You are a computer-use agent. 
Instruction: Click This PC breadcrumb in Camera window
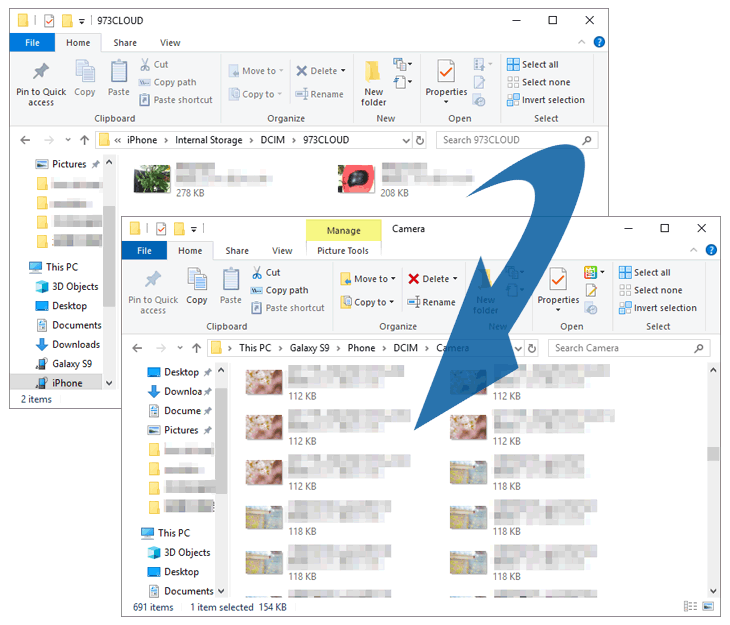click(255, 348)
